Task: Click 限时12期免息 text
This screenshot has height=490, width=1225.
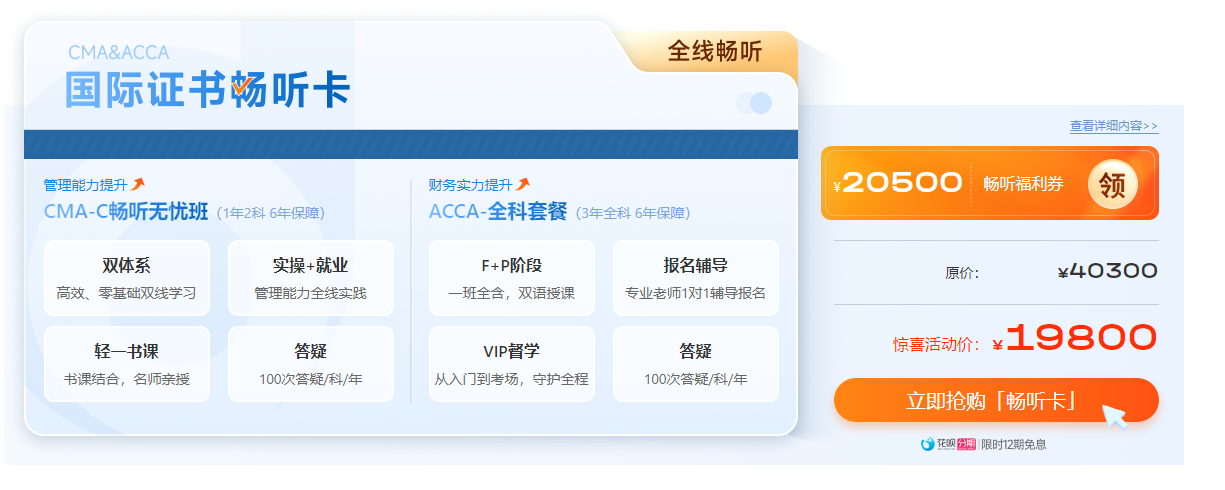Action: [x=1013, y=444]
